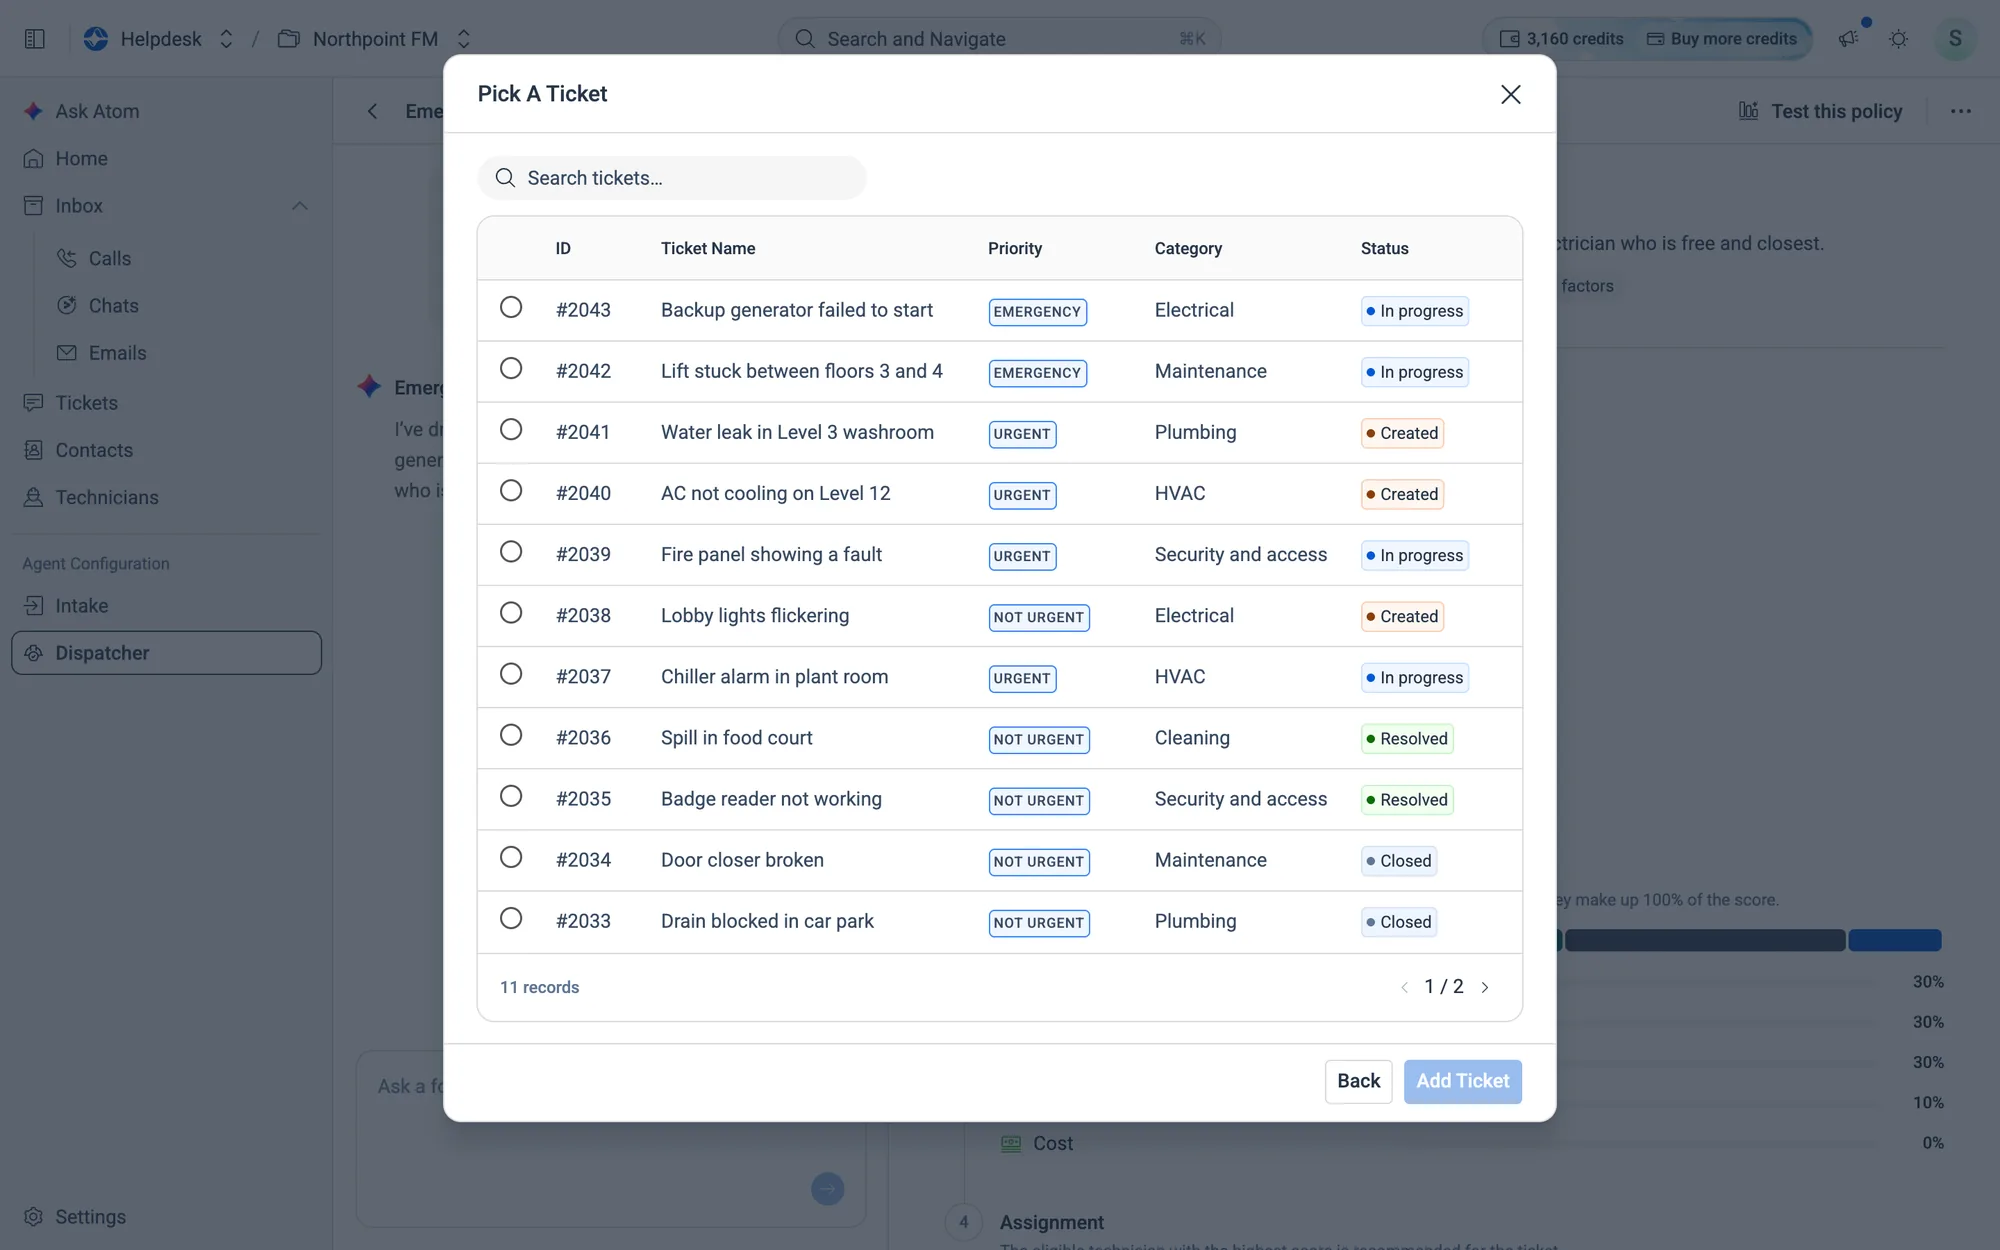Select ticket #2039 Fire panel radio
Image resolution: width=2000 pixels, height=1250 pixels.
511,551
